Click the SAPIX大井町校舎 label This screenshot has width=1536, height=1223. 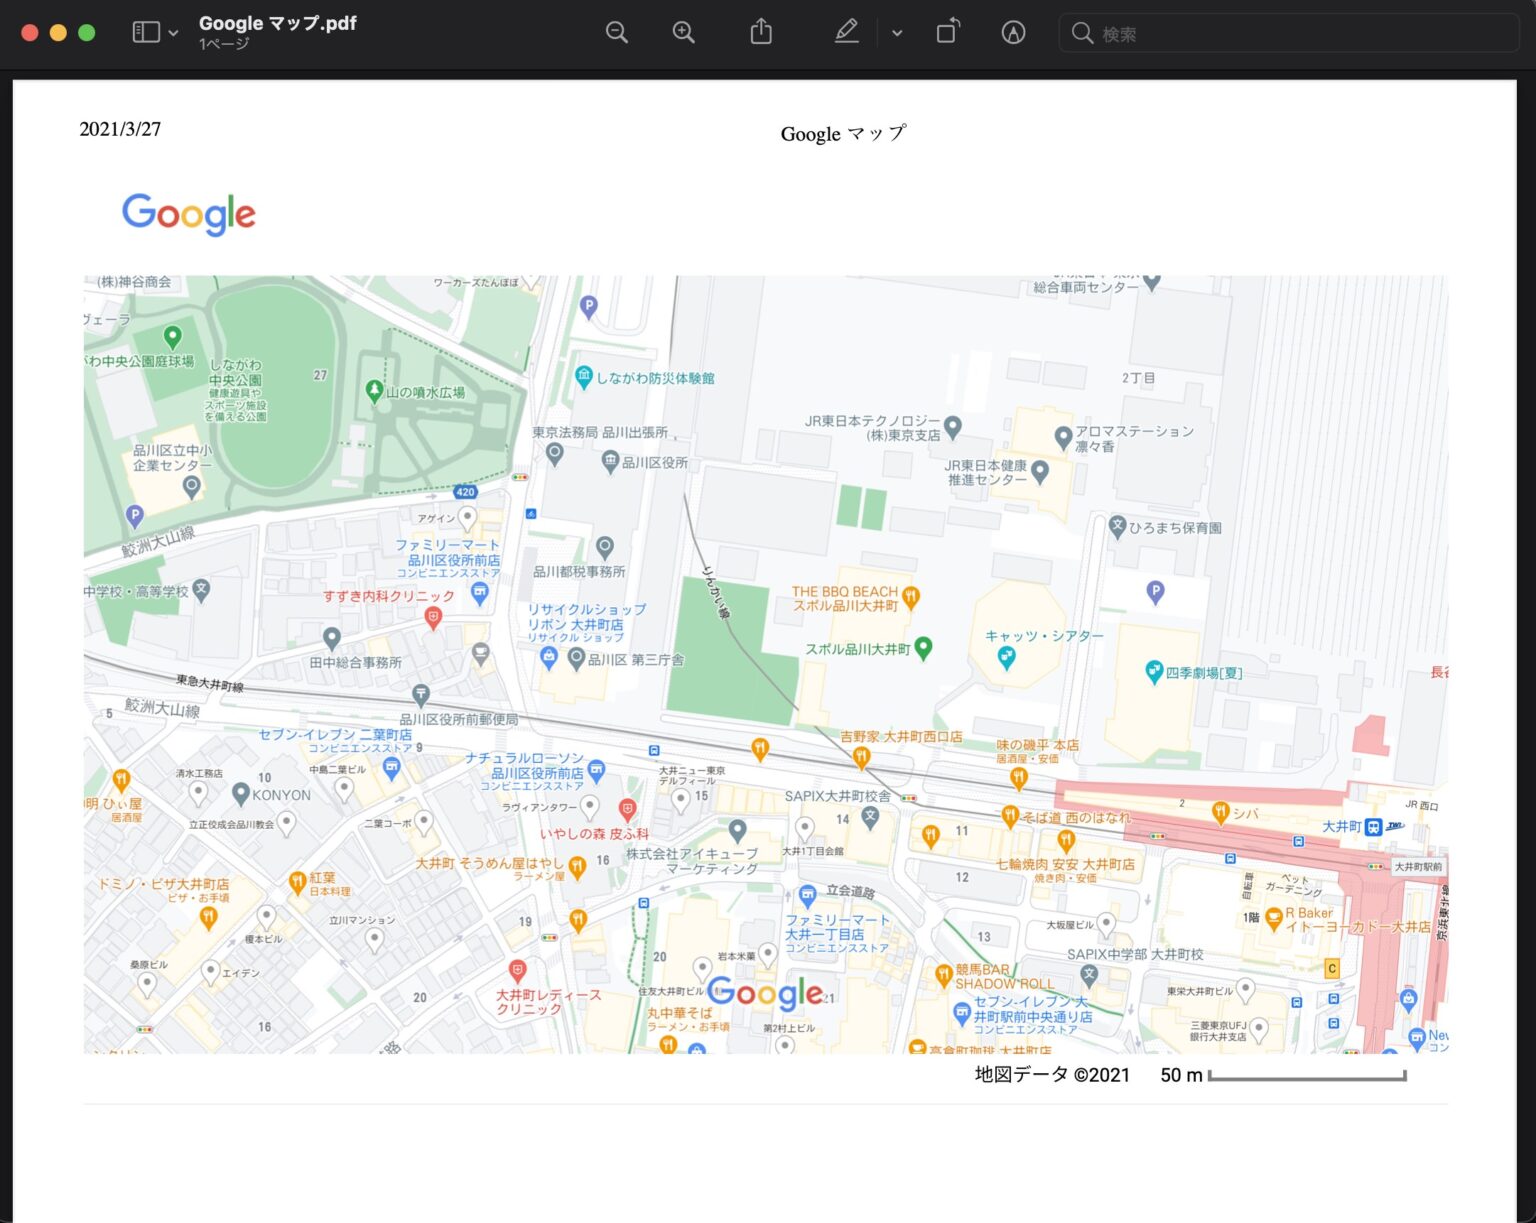click(837, 796)
